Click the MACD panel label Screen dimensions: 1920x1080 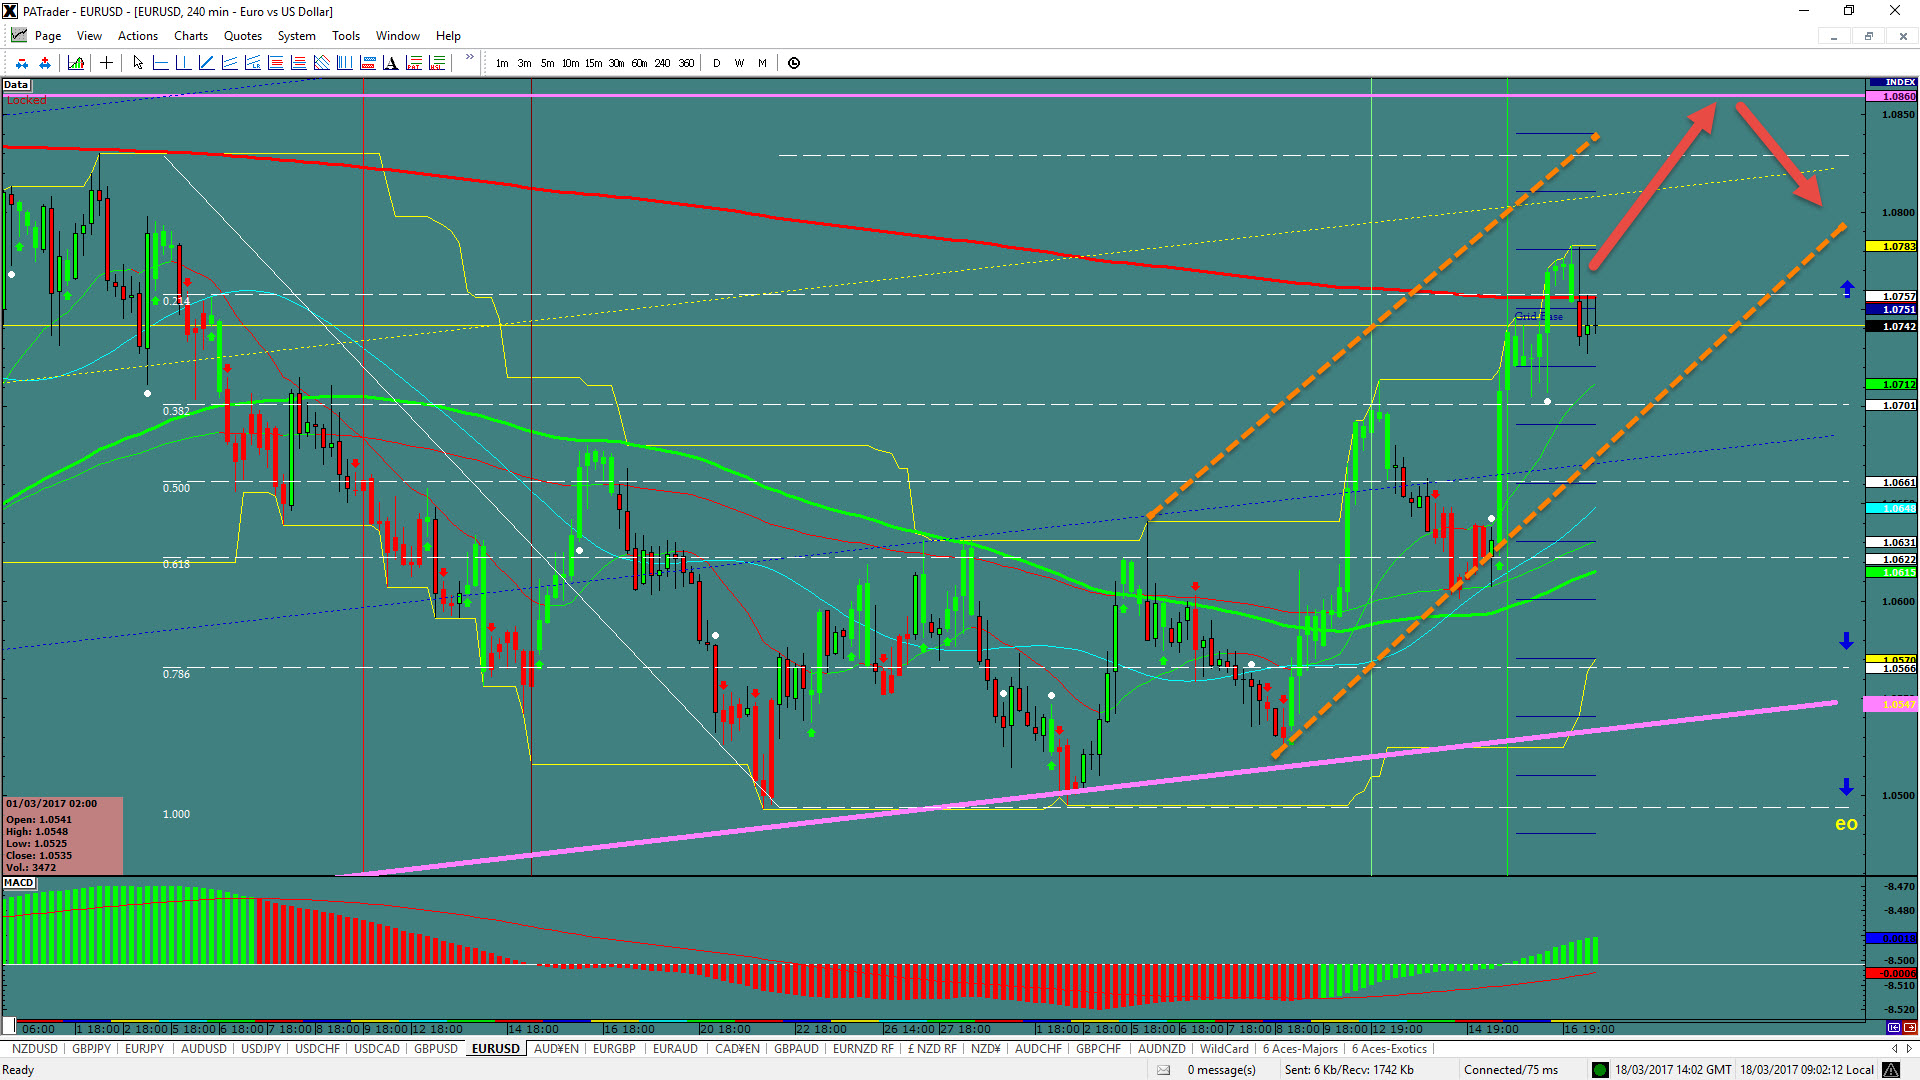click(19, 883)
